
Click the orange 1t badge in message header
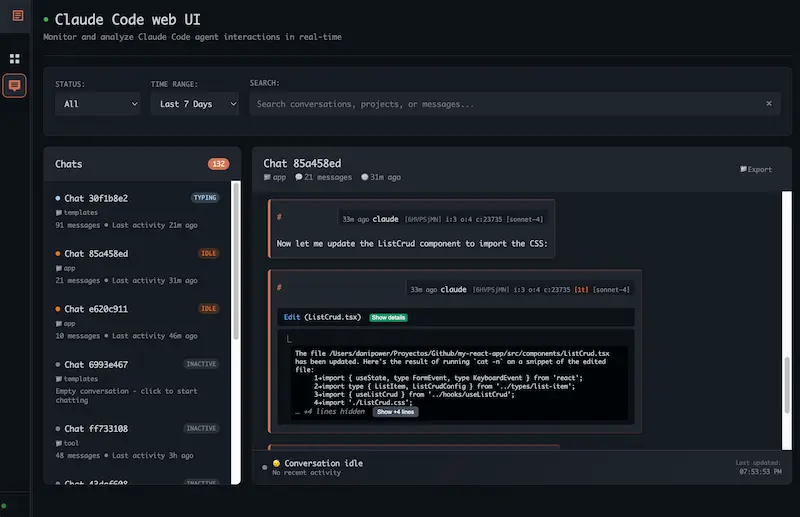582,289
